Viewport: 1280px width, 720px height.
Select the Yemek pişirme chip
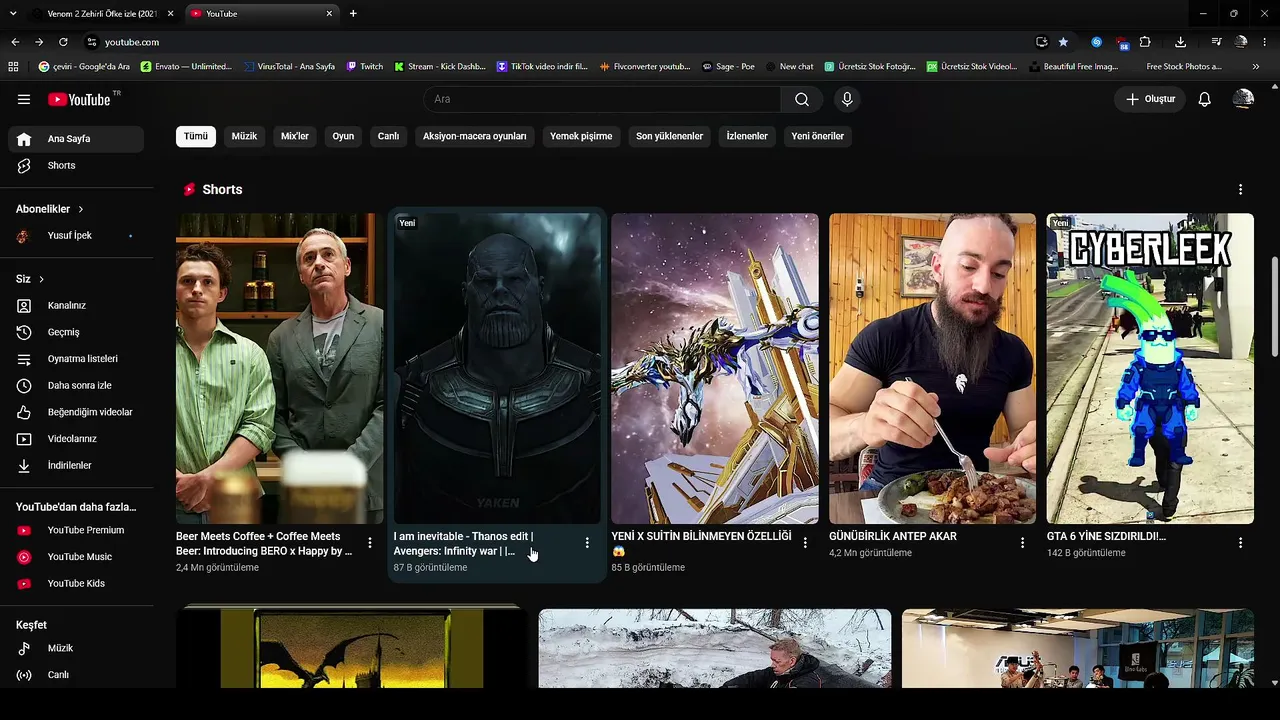(x=581, y=136)
